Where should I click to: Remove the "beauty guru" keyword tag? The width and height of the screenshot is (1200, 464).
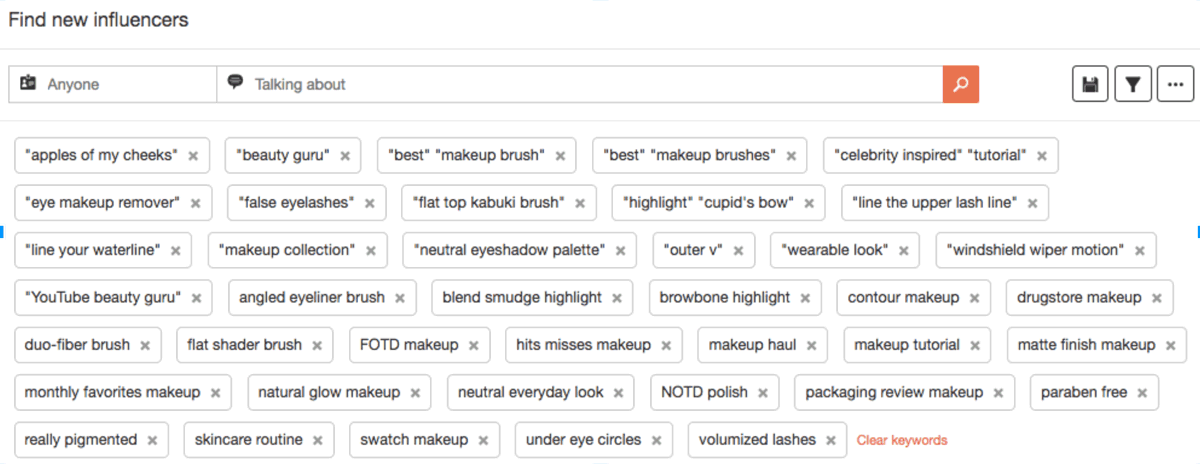coord(345,156)
